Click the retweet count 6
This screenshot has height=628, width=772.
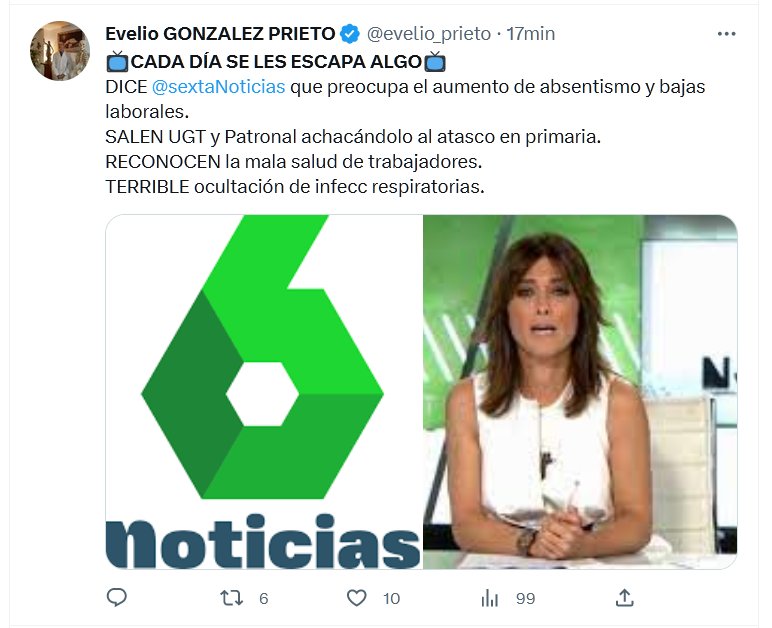(x=263, y=598)
